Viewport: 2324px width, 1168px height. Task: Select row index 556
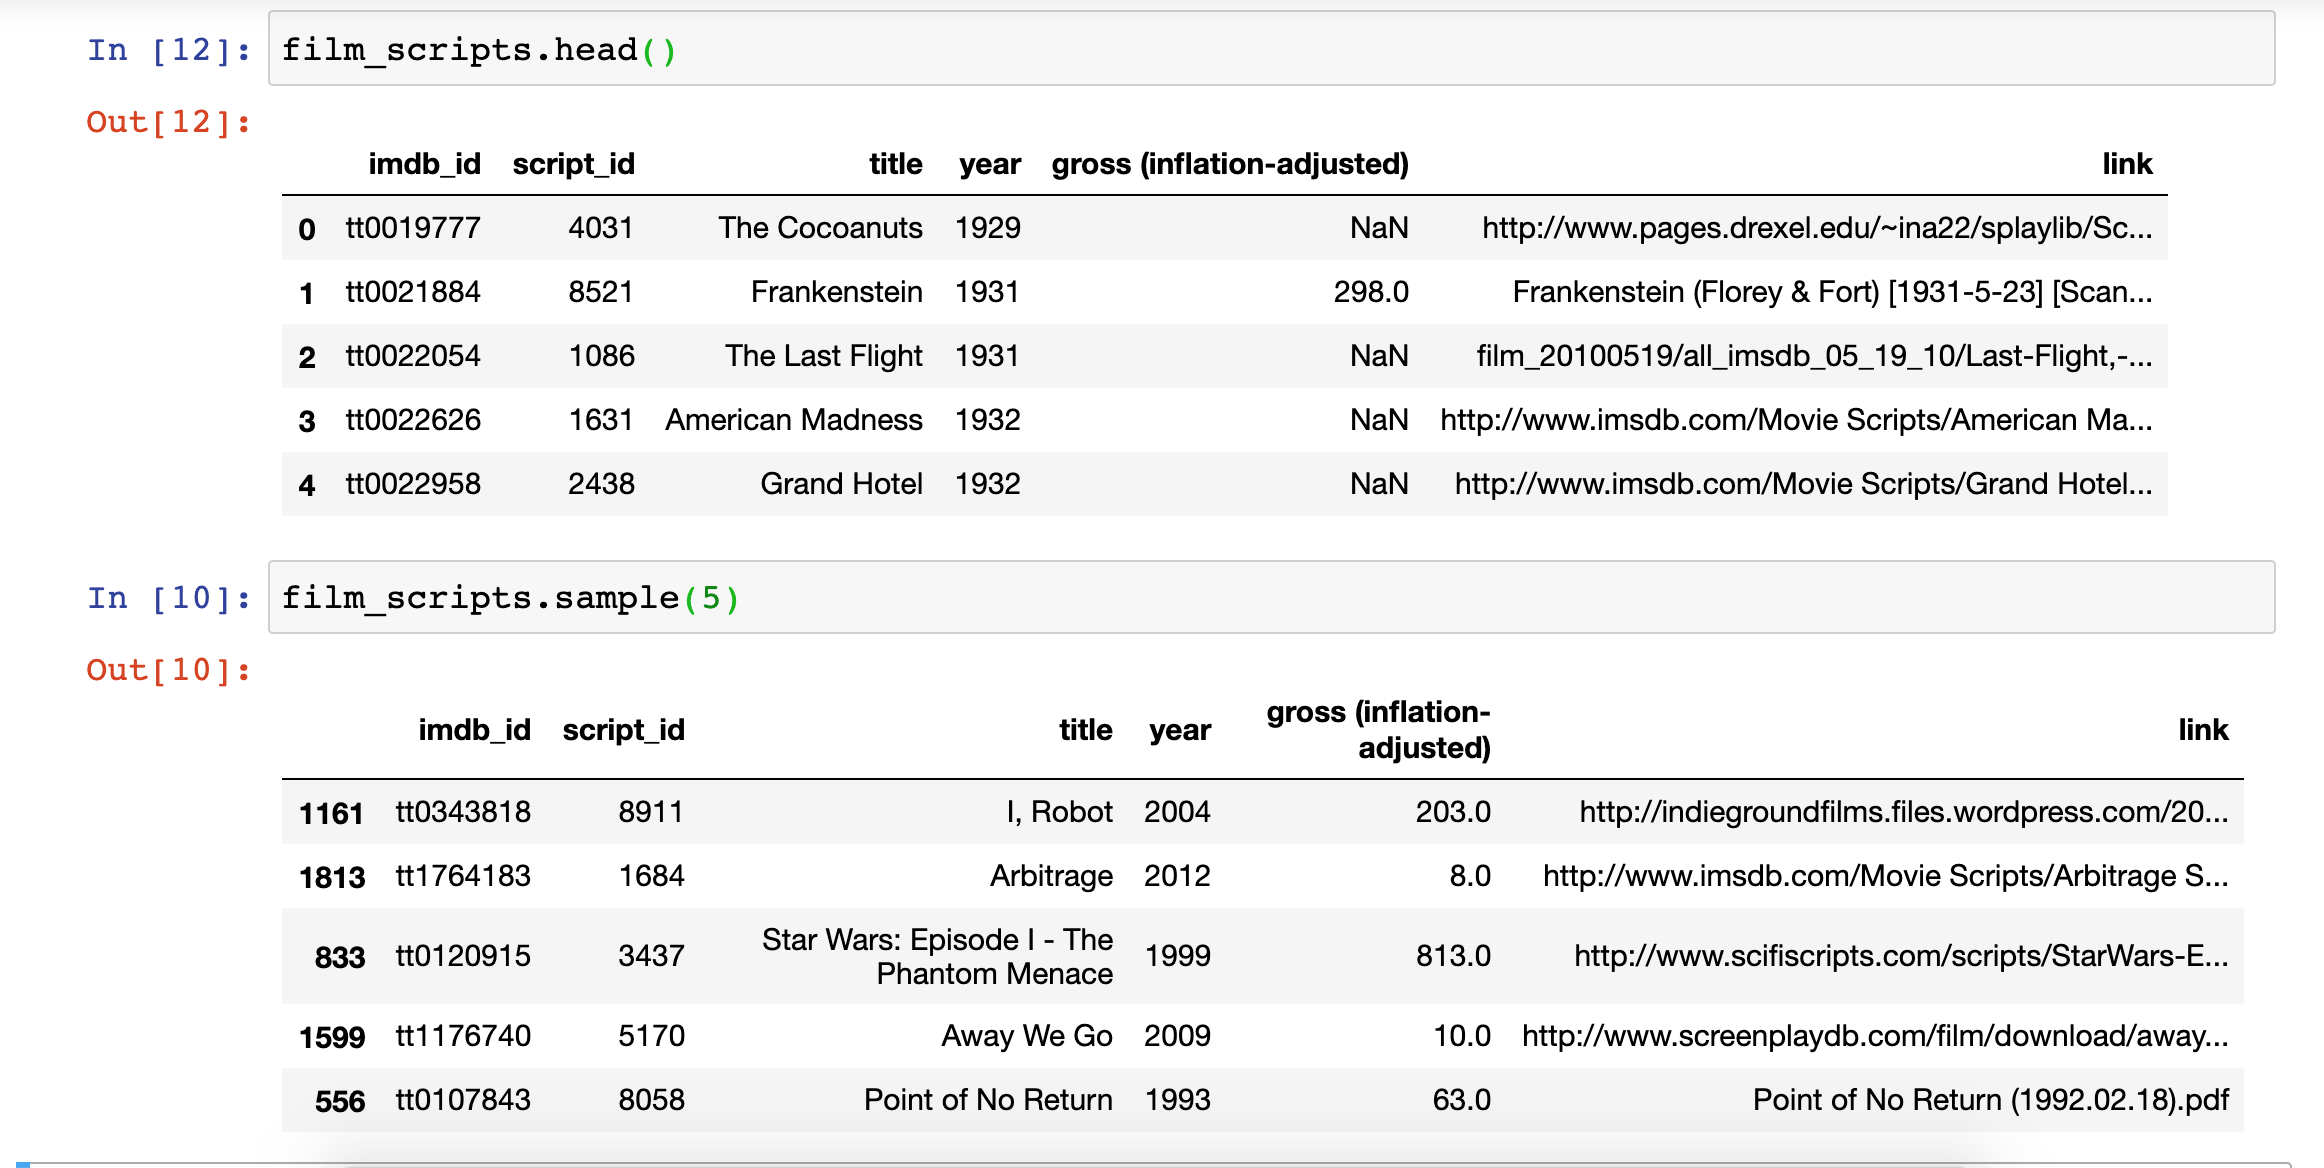[x=340, y=1101]
